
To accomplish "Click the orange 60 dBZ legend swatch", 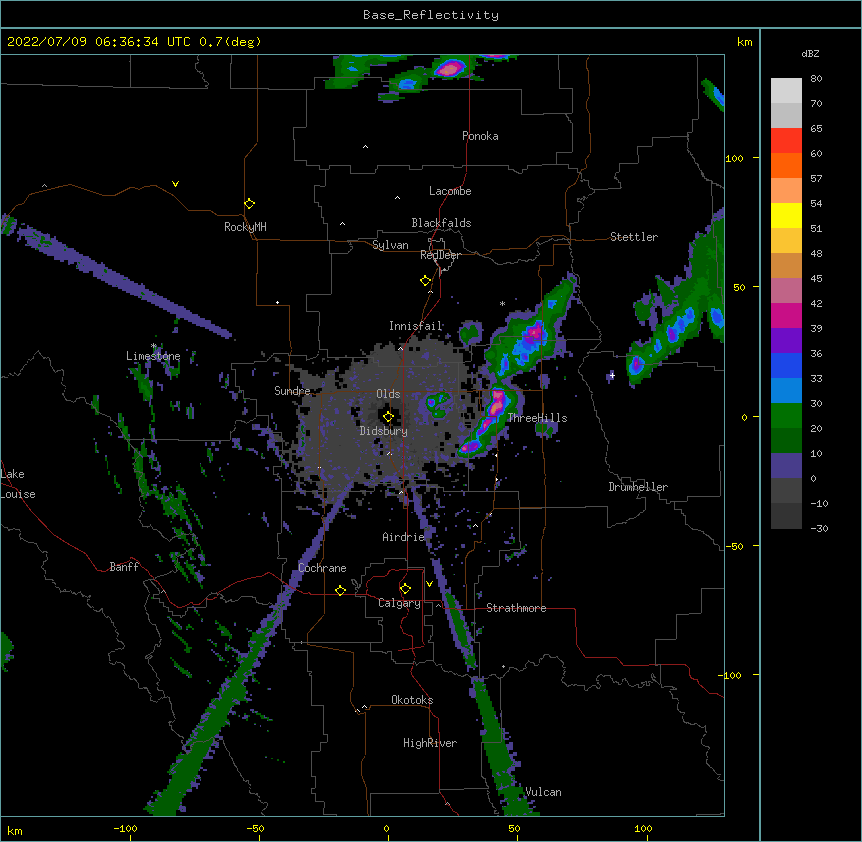I will [x=786, y=165].
